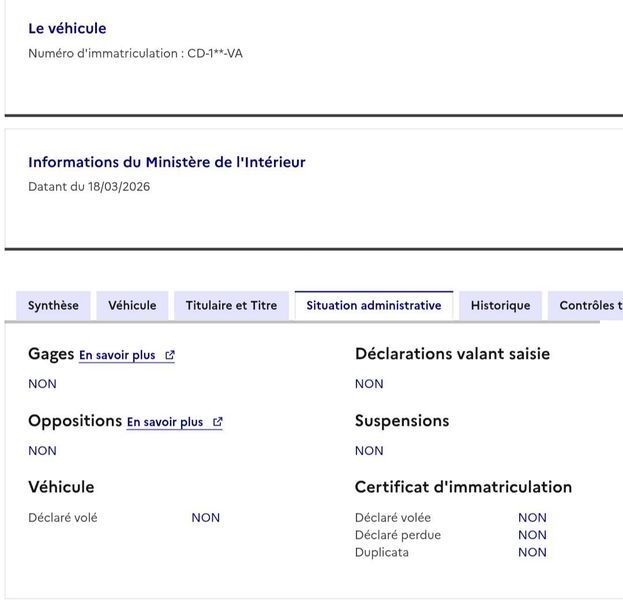The width and height of the screenshot is (623, 600).
Task: Click 'Déclarations valant saisie' heading
Action: tap(452, 354)
